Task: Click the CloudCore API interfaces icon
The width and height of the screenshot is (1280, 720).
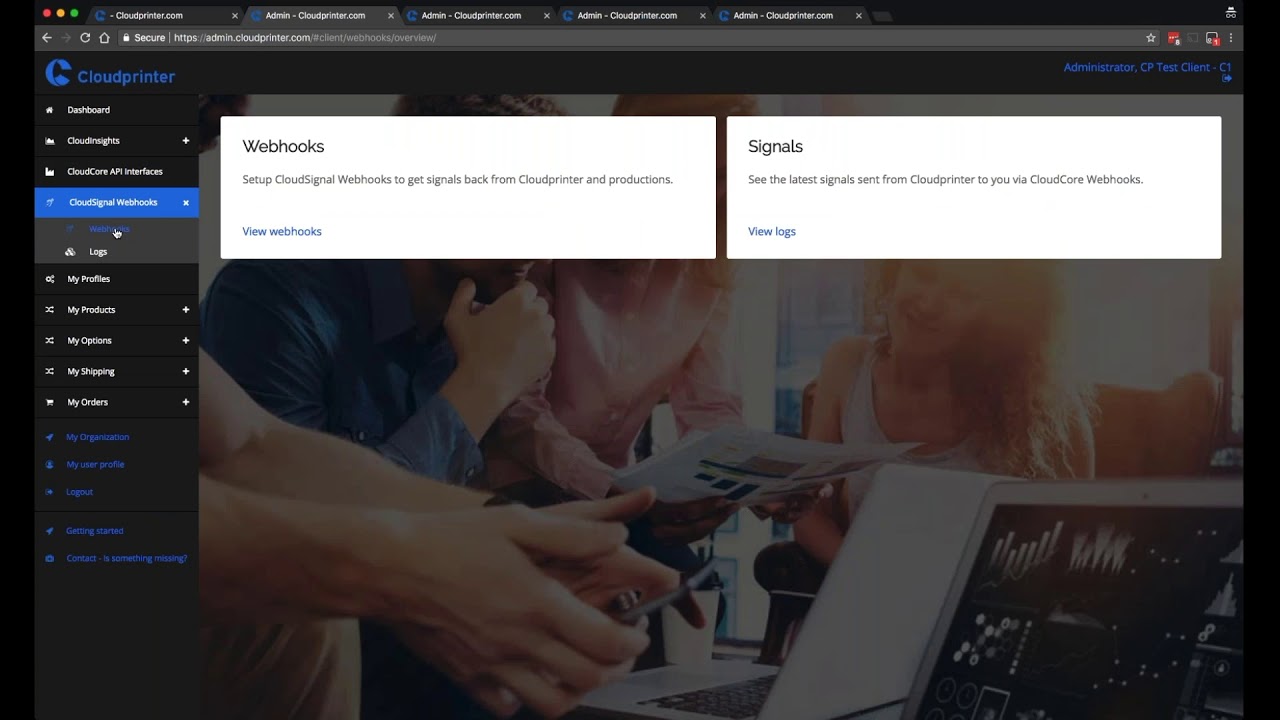Action: [x=50, y=172]
